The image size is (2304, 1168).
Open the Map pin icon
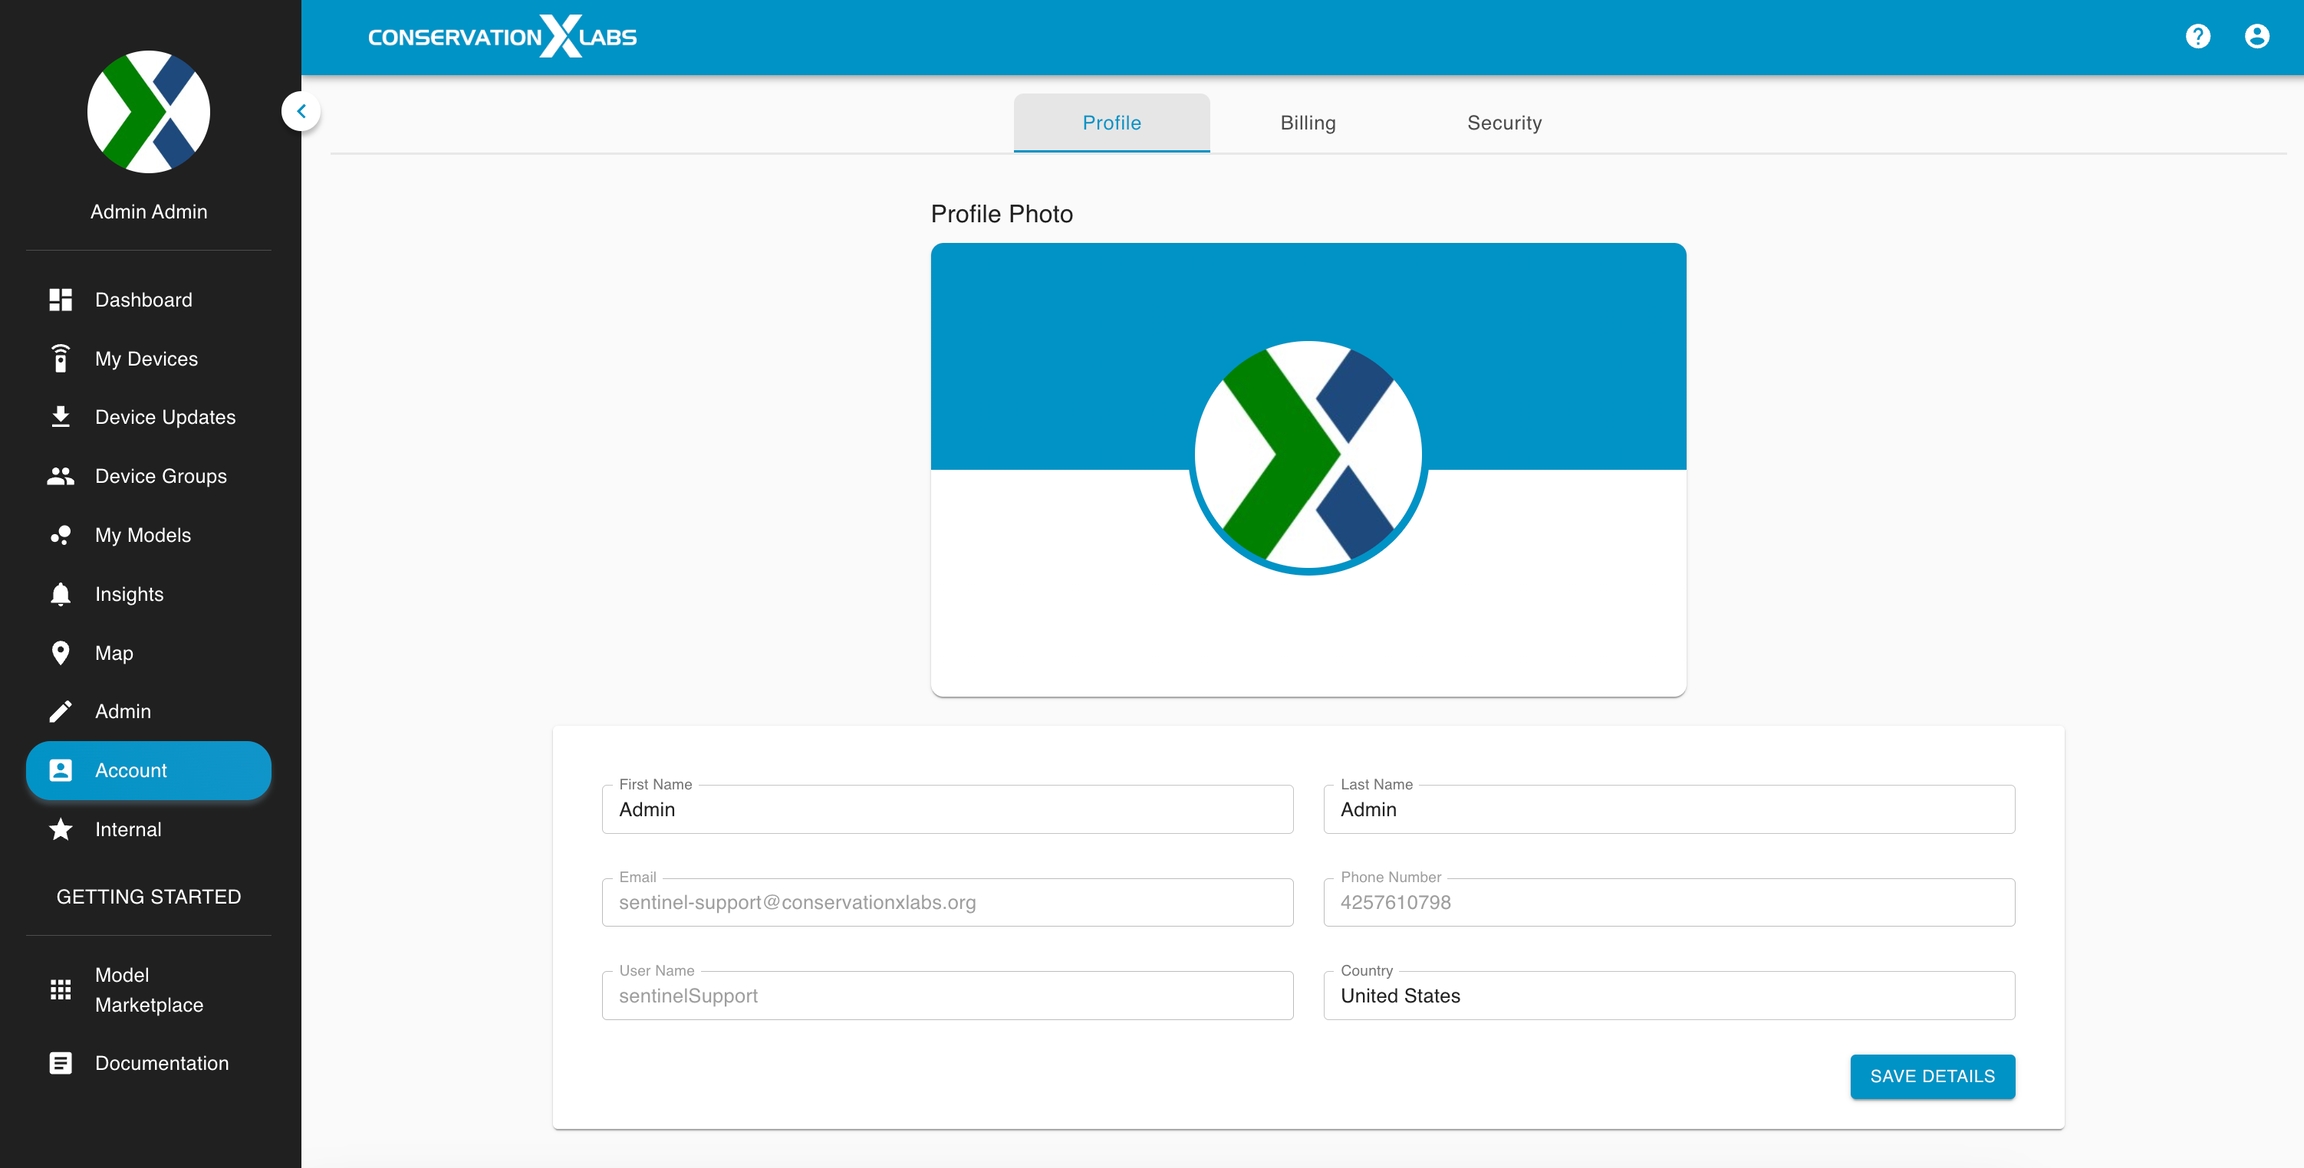pos(60,653)
